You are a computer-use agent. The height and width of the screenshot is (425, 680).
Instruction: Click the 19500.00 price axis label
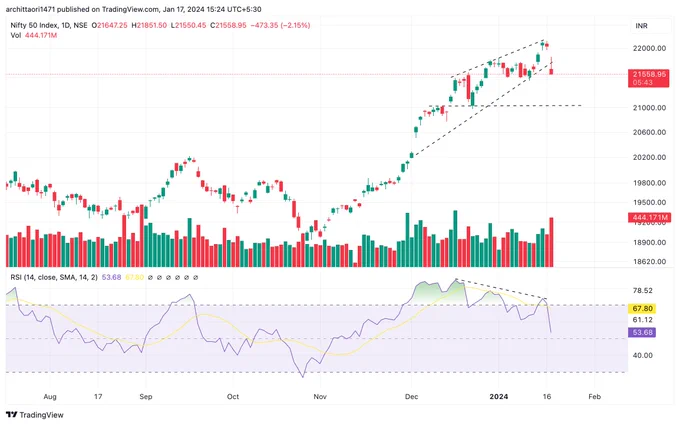649,203
